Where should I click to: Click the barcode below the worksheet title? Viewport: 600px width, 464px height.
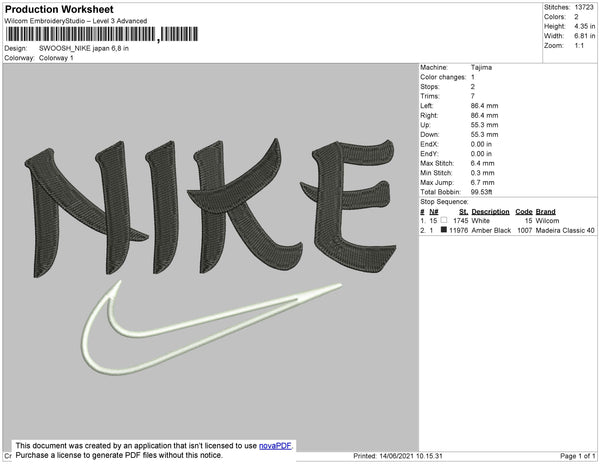[x=101, y=34]
